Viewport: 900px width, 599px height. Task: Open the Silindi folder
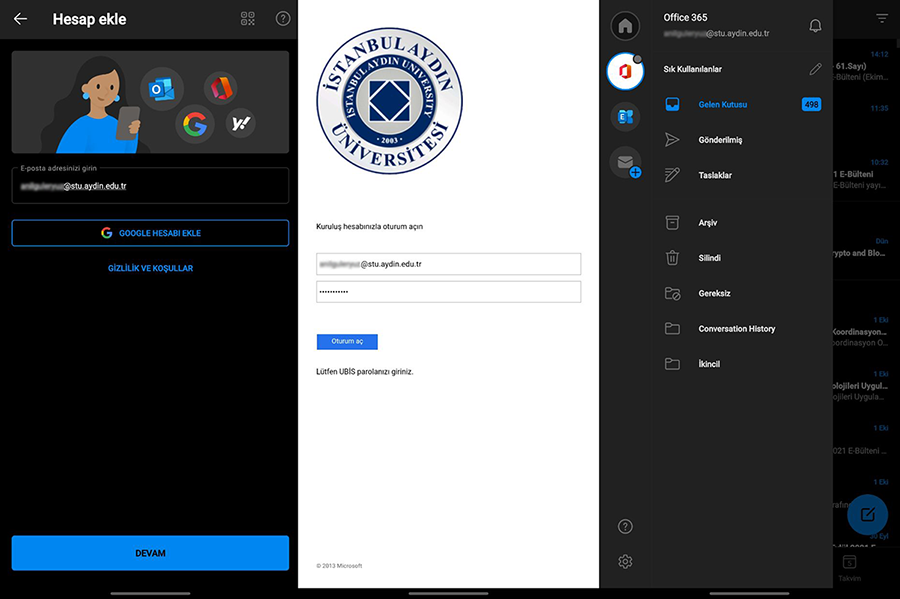tap(742, 258)
